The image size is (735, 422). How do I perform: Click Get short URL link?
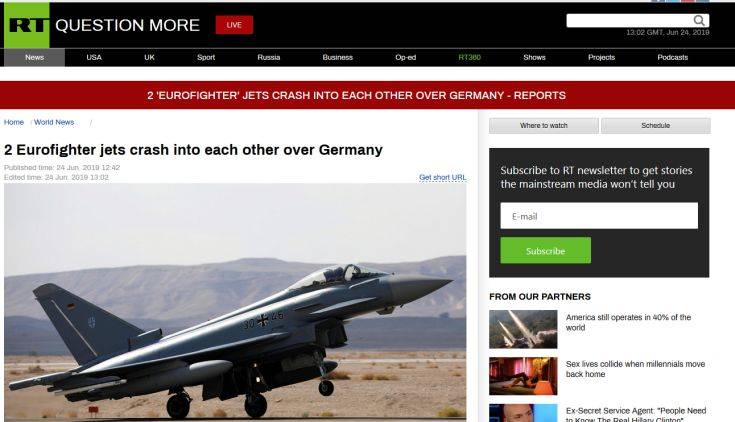tap(442, 177)
